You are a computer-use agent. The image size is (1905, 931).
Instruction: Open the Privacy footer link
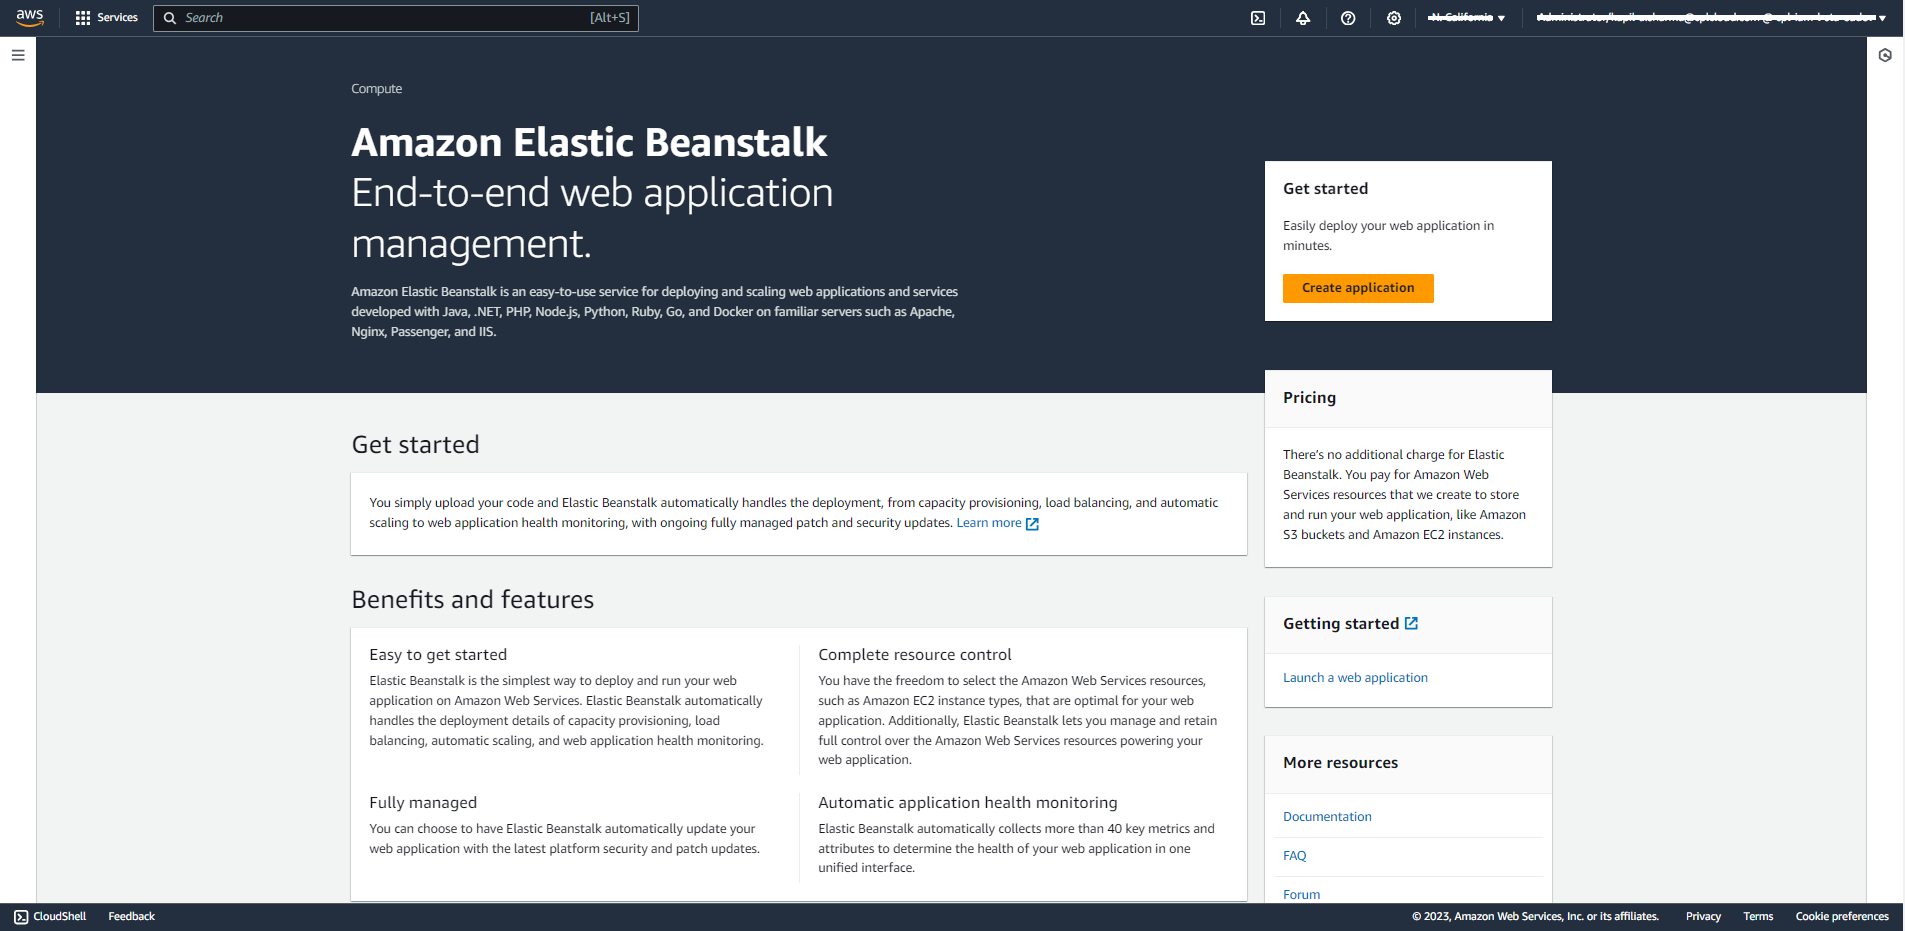[1703, 917]
